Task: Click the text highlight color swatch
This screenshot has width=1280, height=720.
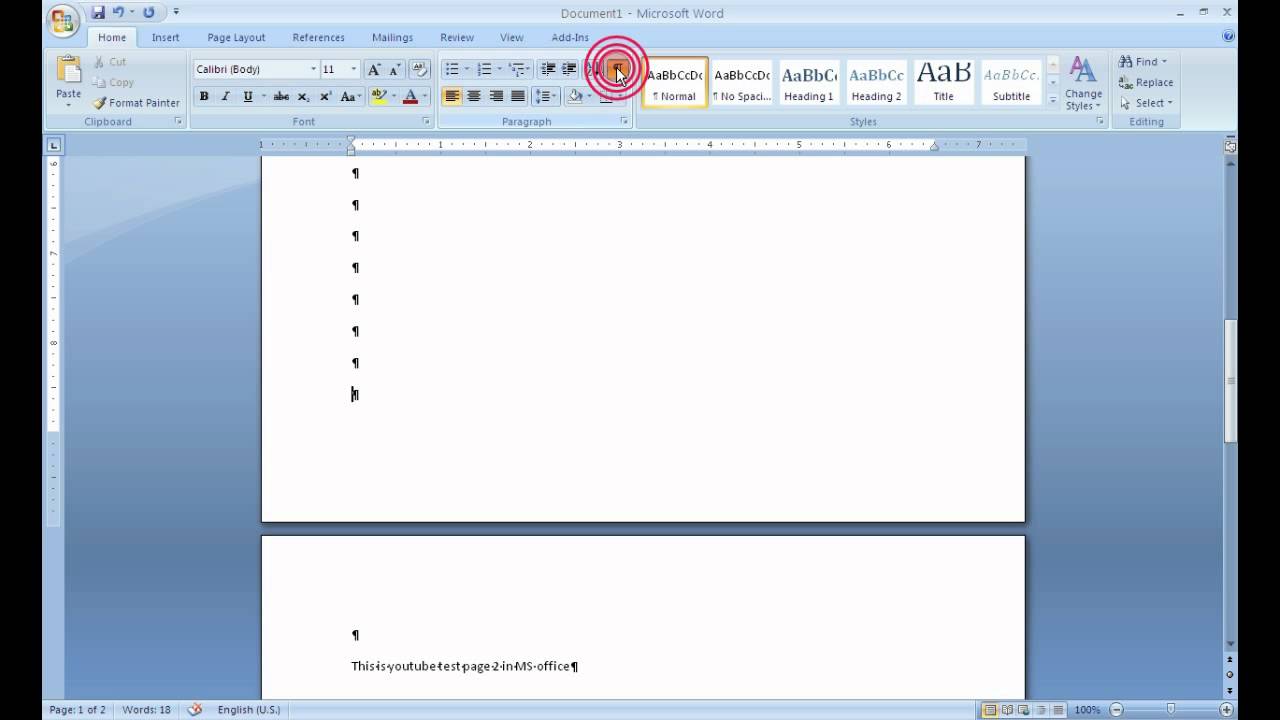Action: [x=378, y=97]
